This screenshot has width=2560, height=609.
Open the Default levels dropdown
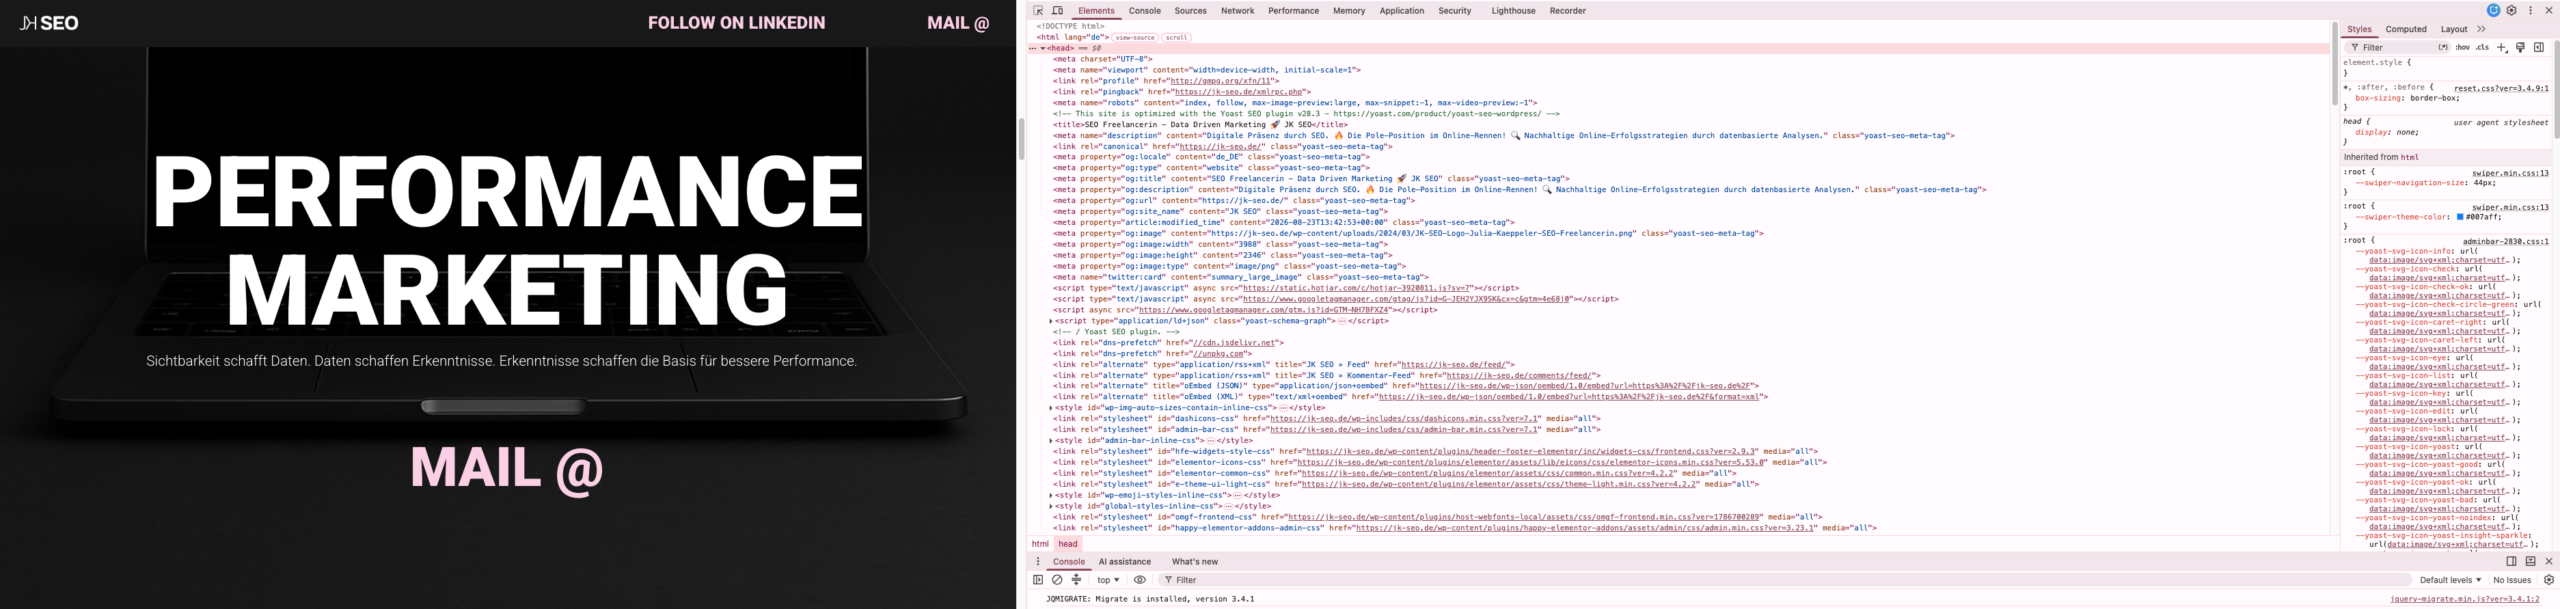pyautogui.click(x=2450, y=580)
